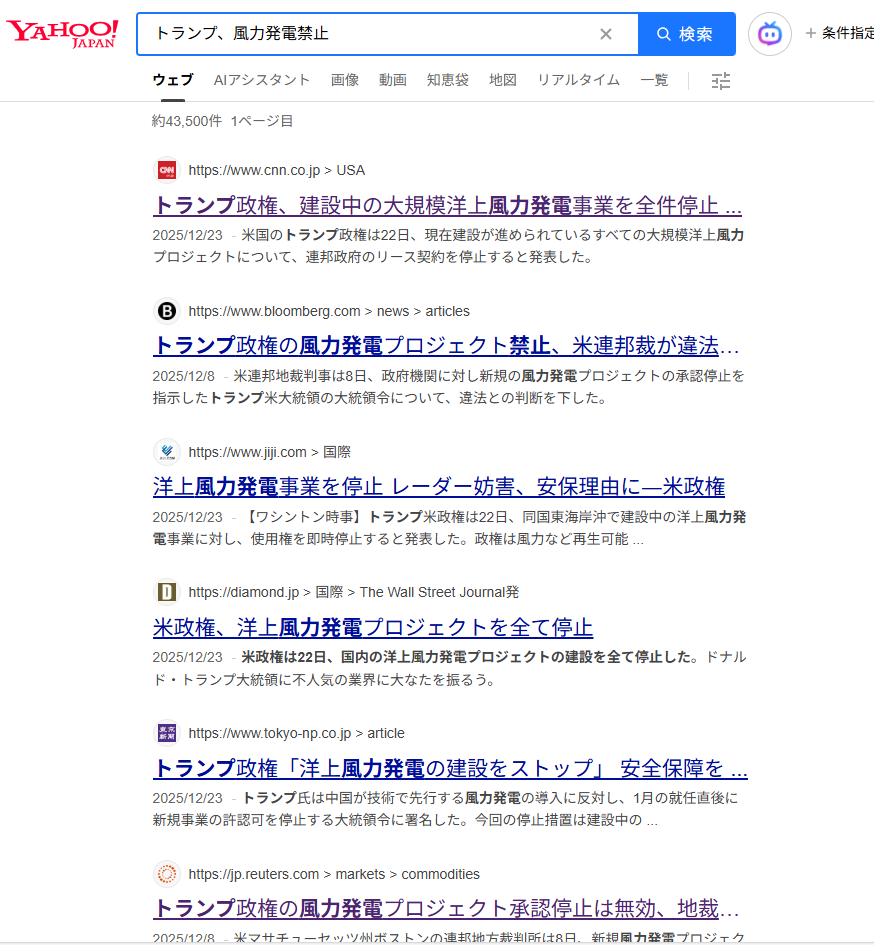Screen dimensions: 874x945
Task: Open Bloomberg article on 米連邦裁 ruling
Action: click(446, 346)
